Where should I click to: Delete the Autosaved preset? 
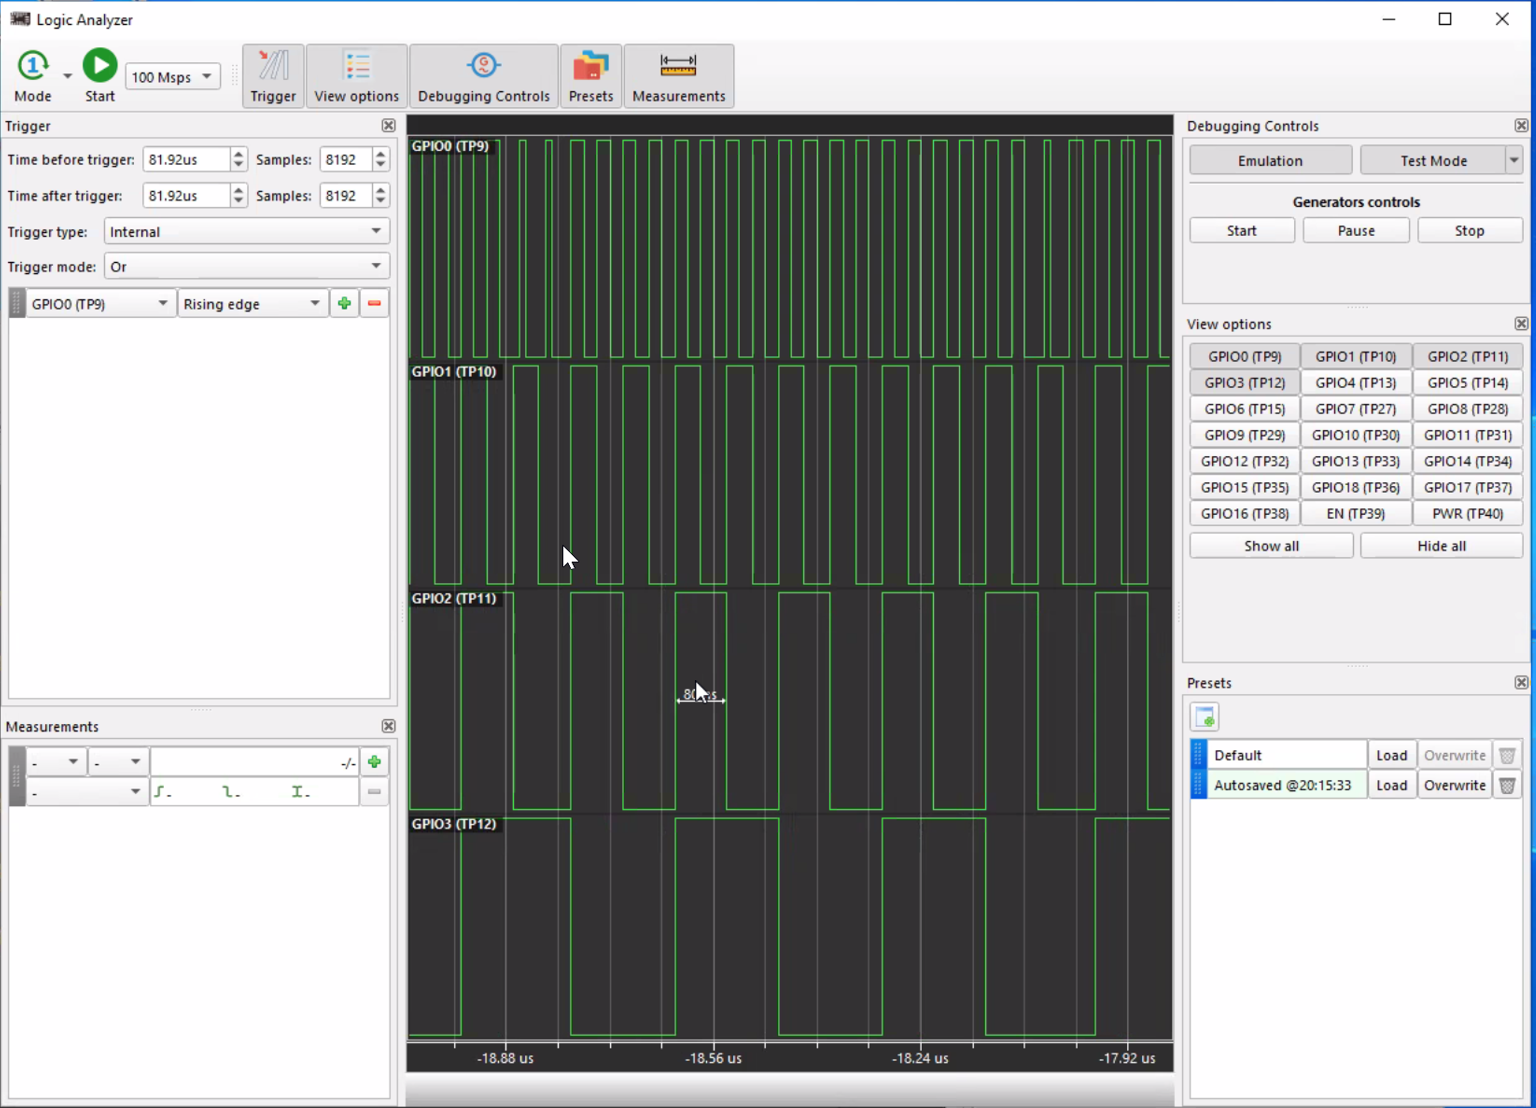1507,785
